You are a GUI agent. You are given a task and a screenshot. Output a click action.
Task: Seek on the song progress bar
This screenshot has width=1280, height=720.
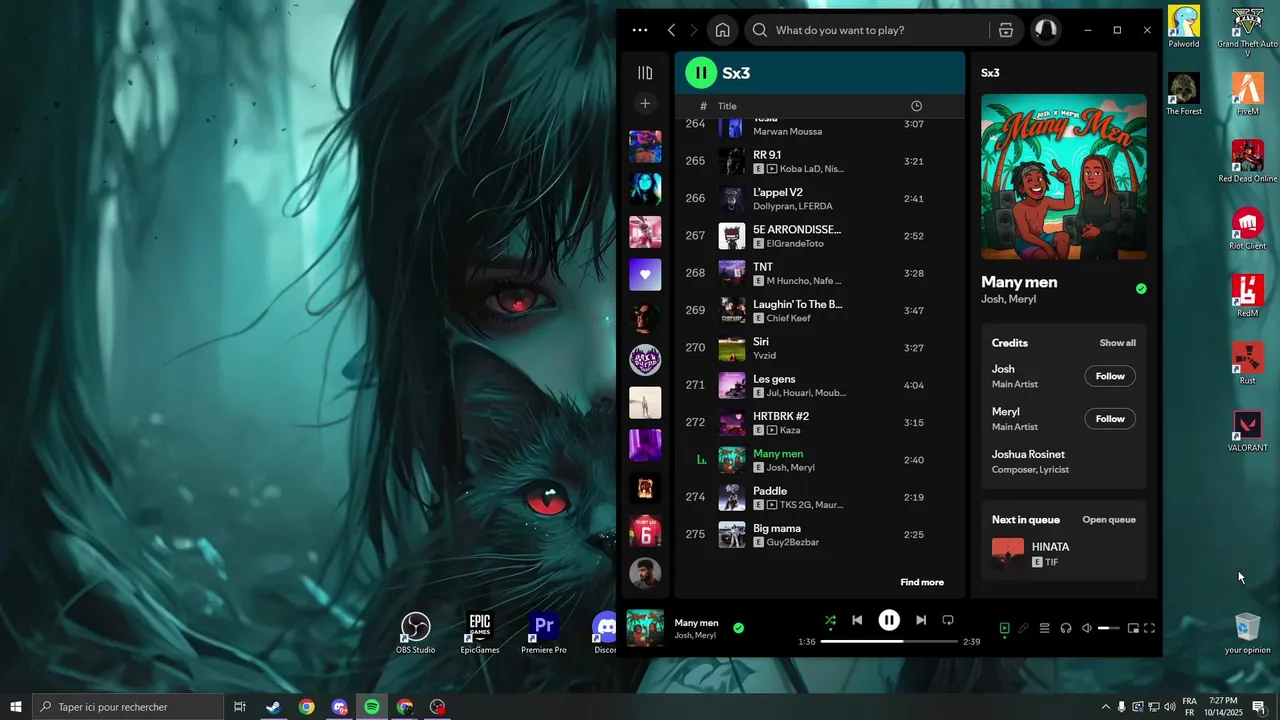889,641
